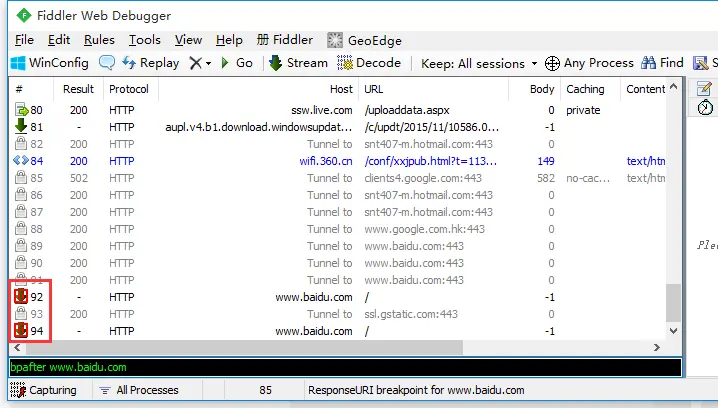The width and height of the screenshot is (718, 408).
Task: Open the All Processes filter in status bar
Action: coord(139,390)
